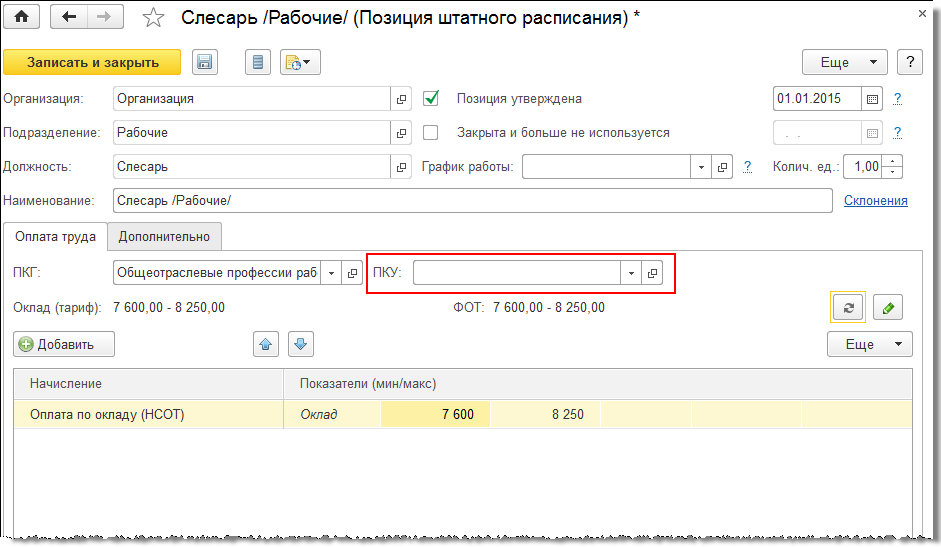Viewport: 941px width, 547px height.
Task: Expand the ПКУ dropdown list
Action: (631, 273)
